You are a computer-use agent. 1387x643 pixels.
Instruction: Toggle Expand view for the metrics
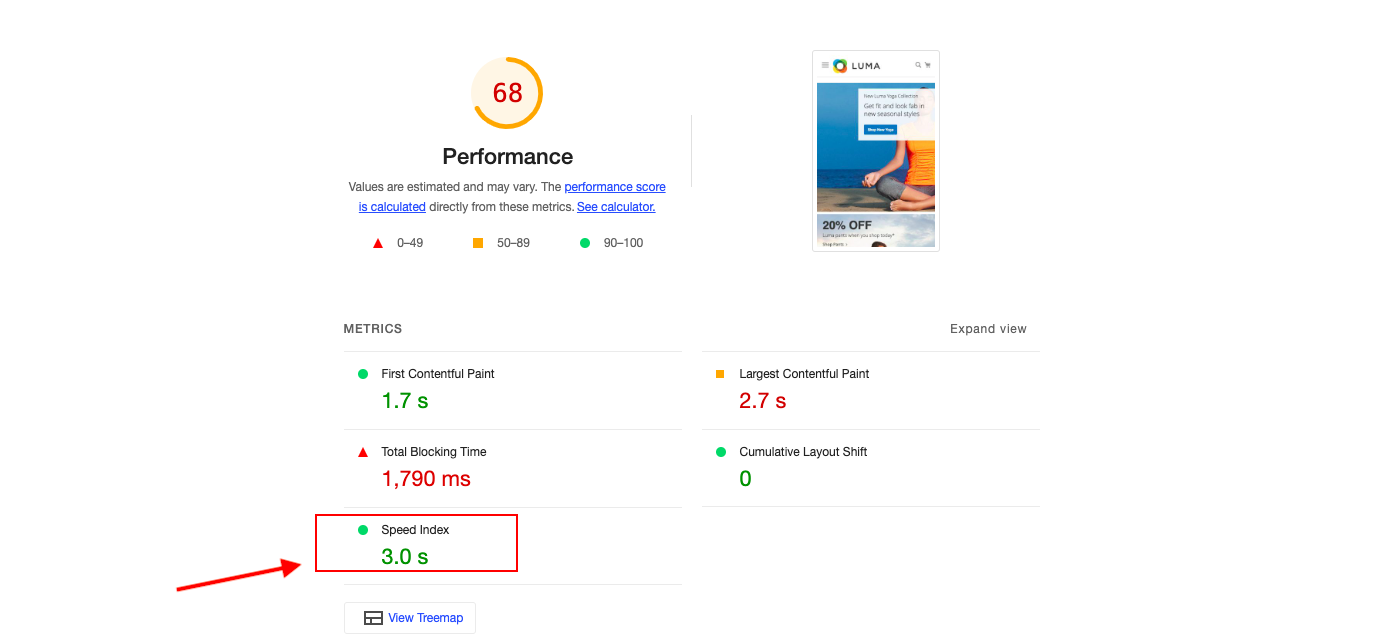point(988,329)
